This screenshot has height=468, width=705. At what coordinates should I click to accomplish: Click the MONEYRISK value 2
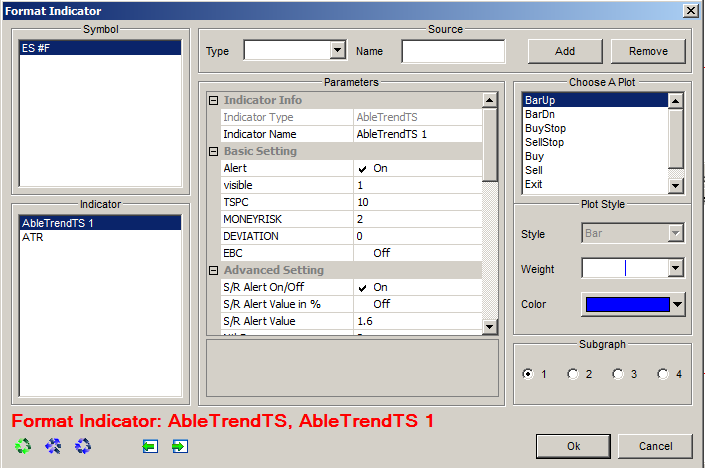(418, 219)
